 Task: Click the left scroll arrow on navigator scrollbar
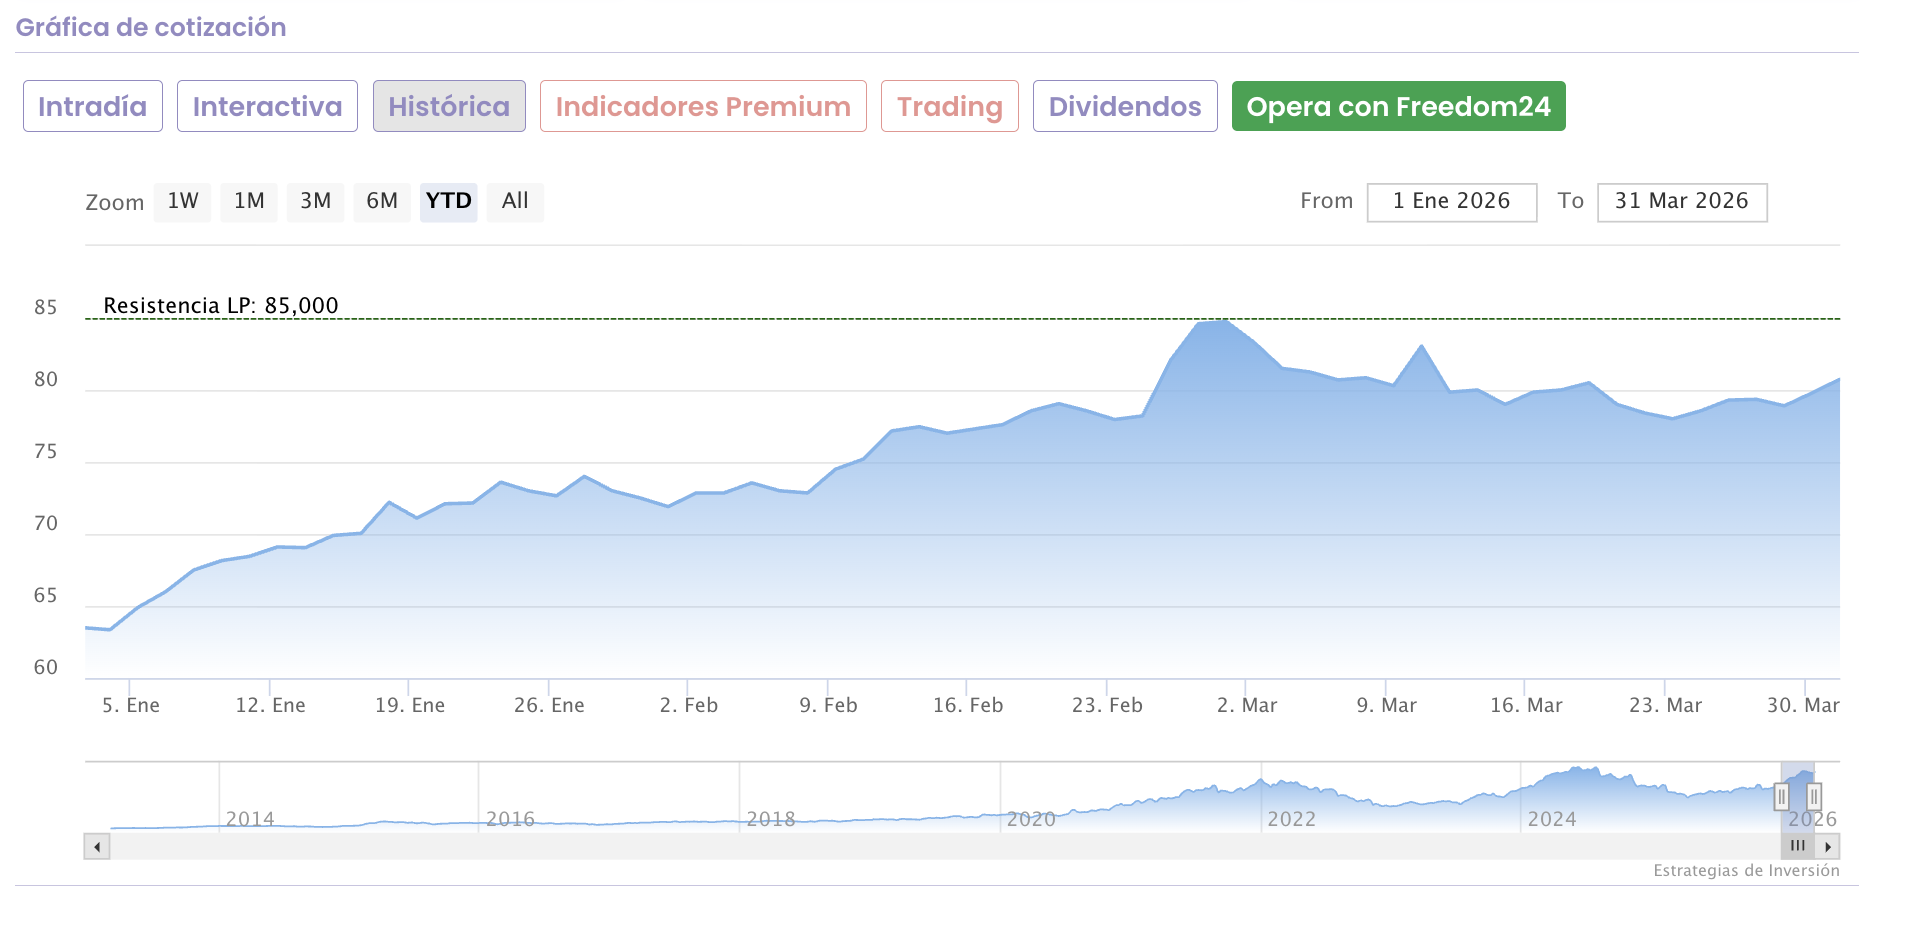tap(97, 847)
